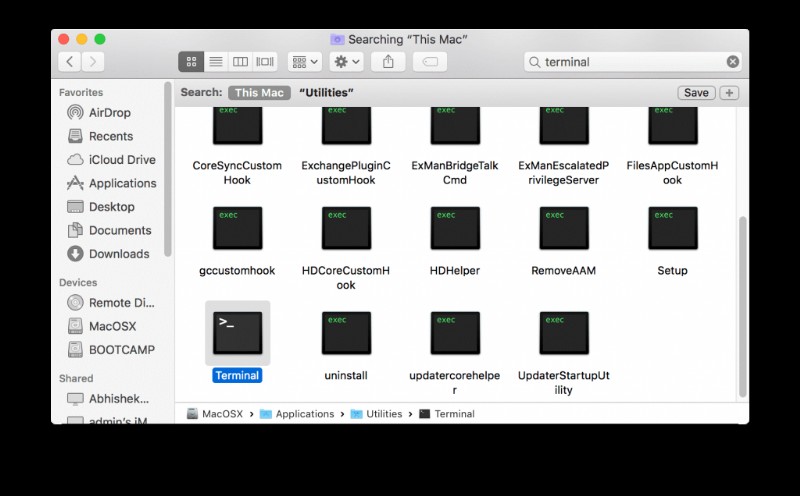This screenshot has width=800, height=496.
Task: Click the yellow minimize window button
Action: tap(82, 39)
